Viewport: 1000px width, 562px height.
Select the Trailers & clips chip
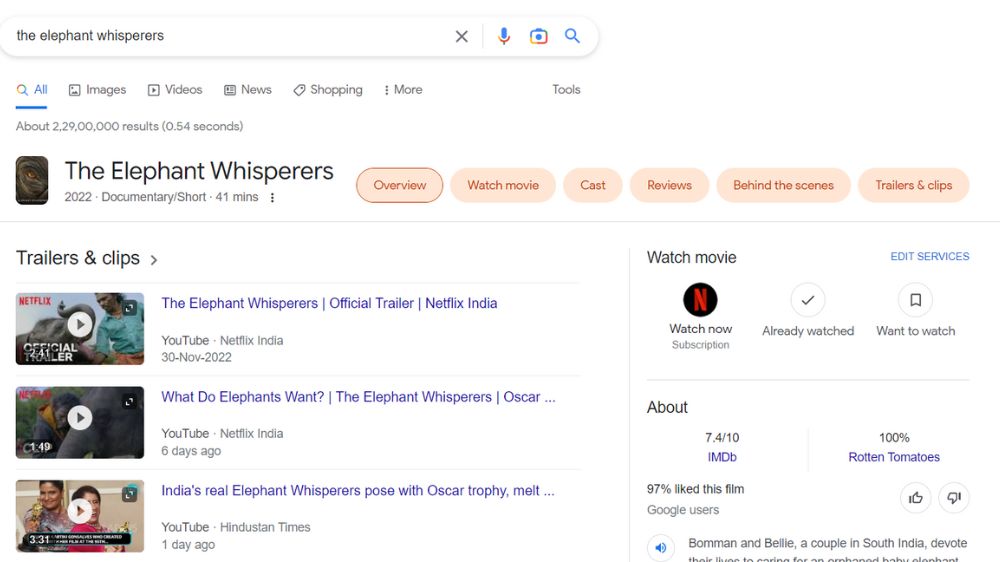pos(913,186)
